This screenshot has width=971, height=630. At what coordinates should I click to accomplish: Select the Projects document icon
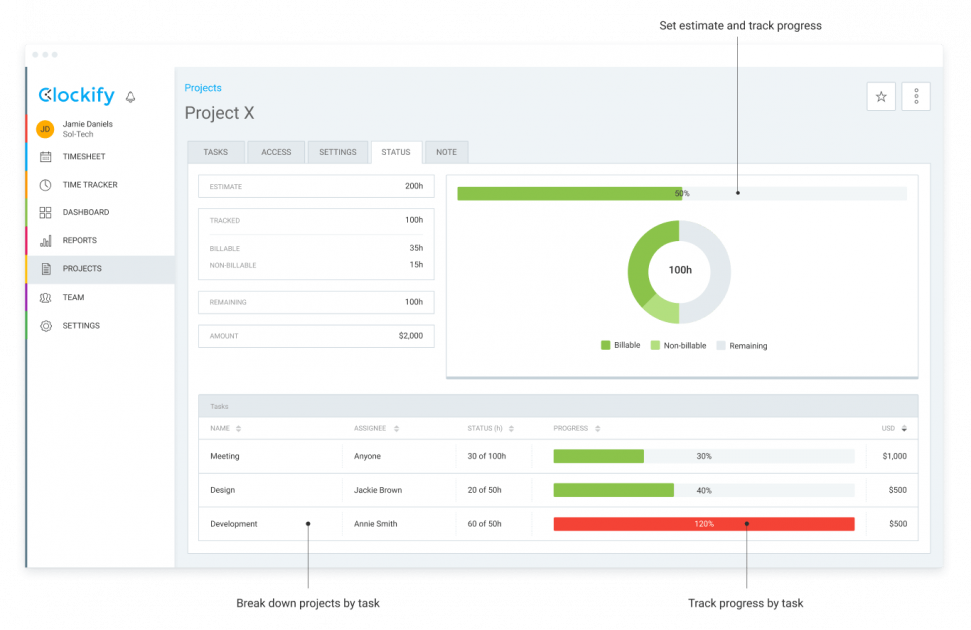point(45,269)
